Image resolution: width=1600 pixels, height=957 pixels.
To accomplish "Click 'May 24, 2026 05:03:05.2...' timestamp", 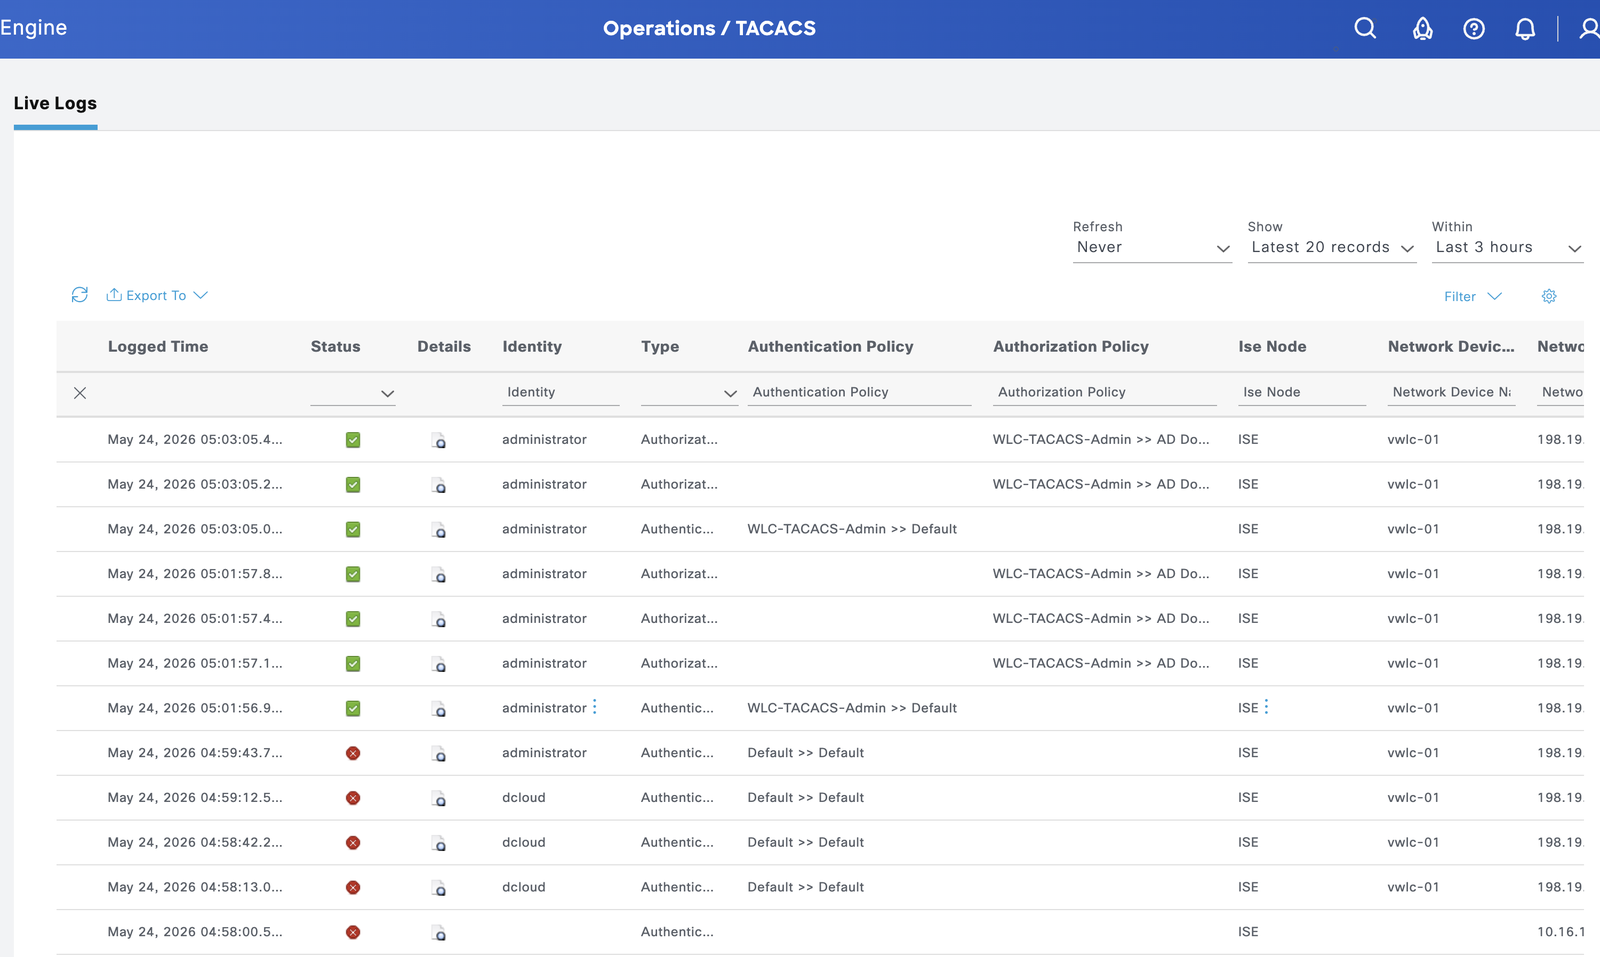I will point(195,484).
